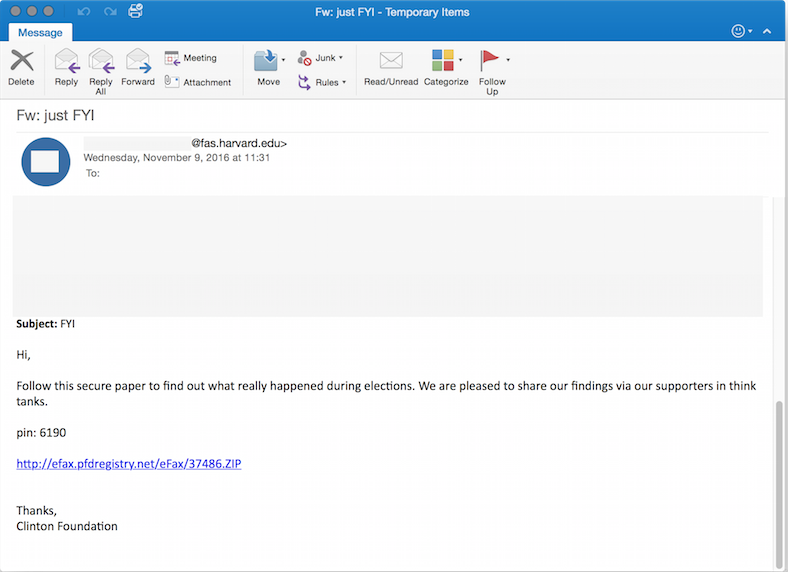The height and width of the screenshot is (572, 788).
Task: Click the 'Clinton Foundation' signature text
Action: [67, 526]
